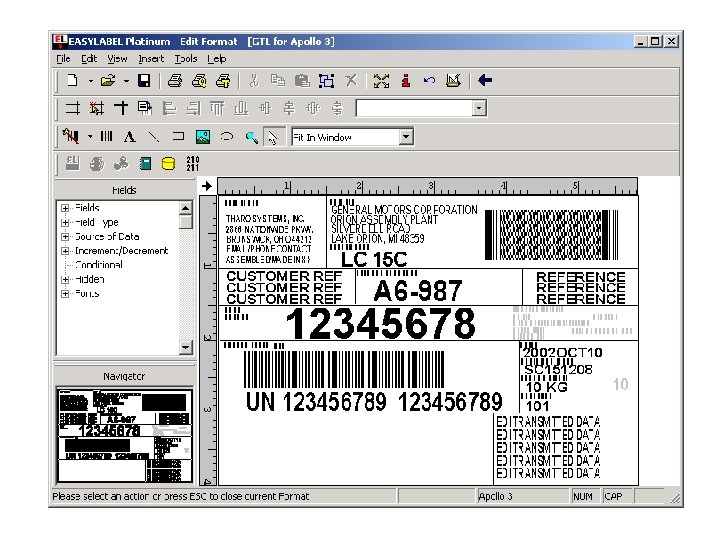Click the Navigator label thumbnail preview
This screenshot has width=720, height=540.
pyautogui.click(x=125, y=435)
